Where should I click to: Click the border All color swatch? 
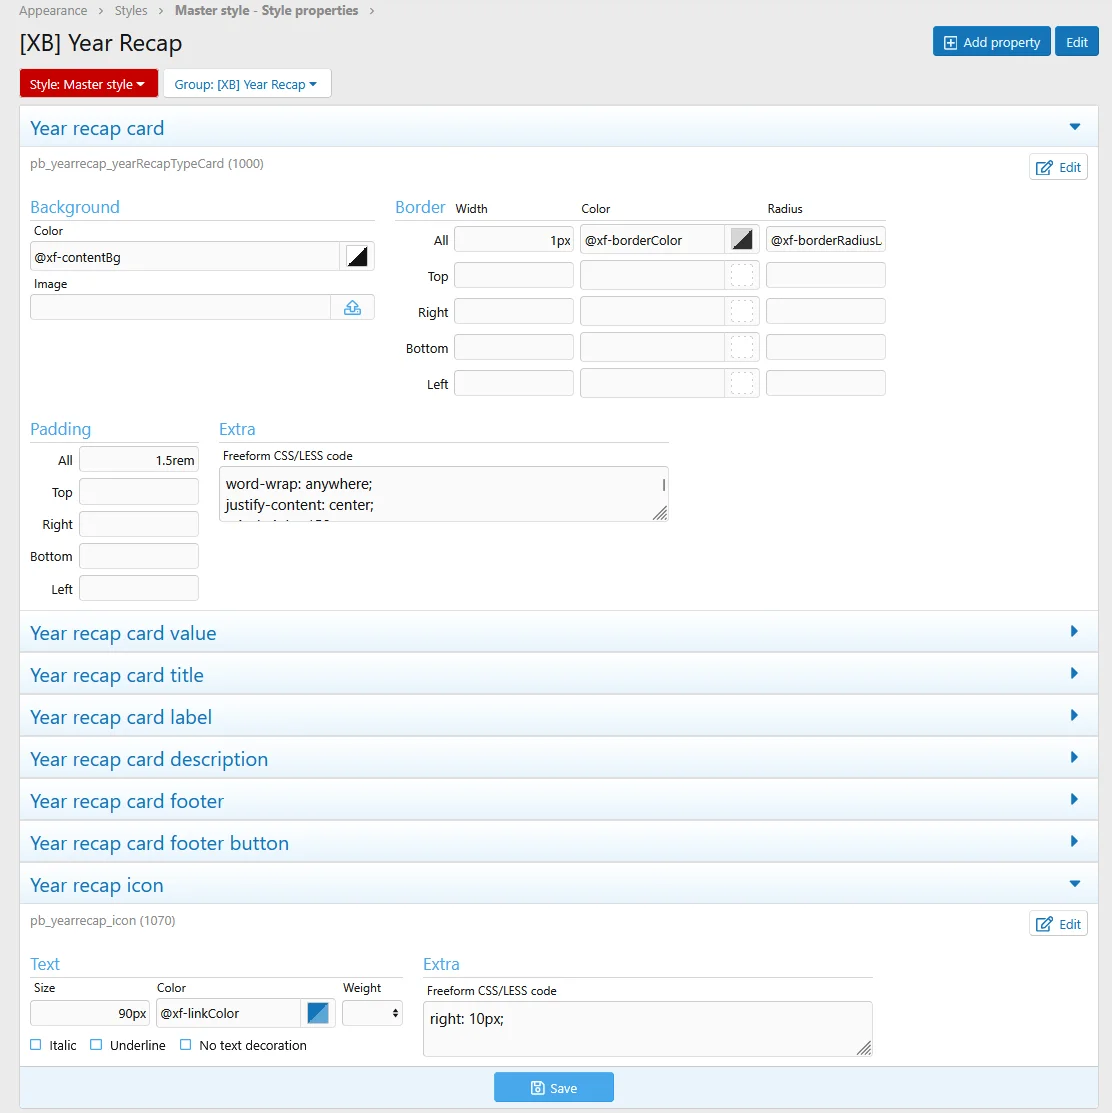741,240
